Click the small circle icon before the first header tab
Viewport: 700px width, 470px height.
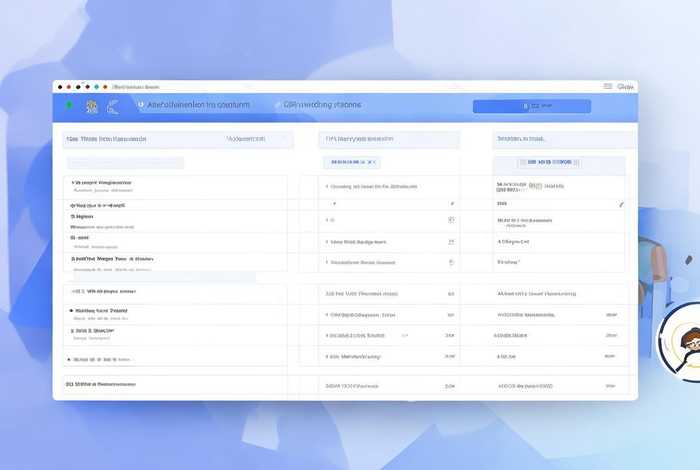[x=141, y=104]
